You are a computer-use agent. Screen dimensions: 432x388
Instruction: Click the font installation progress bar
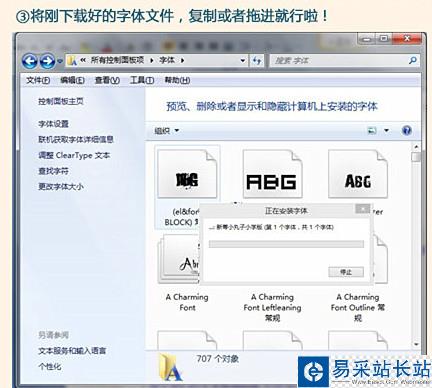pyautogui.click(x=286, y=244)
